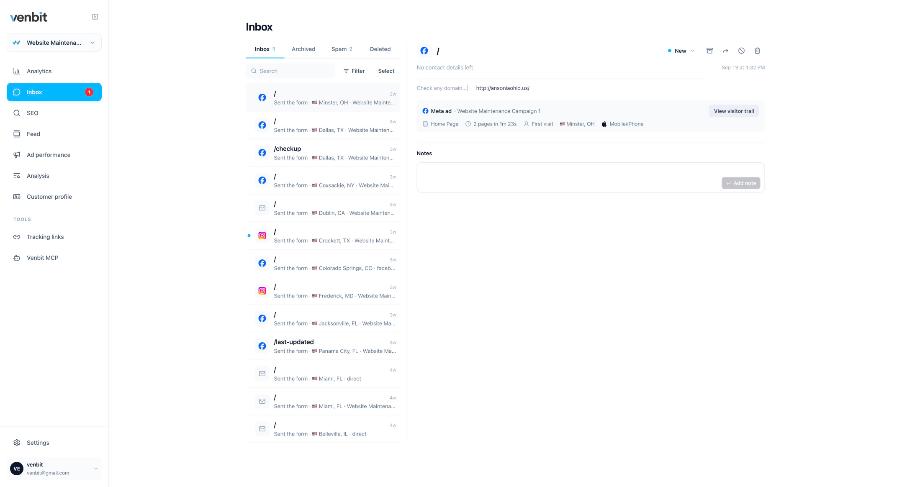This screenshot has width=902, height=487.
Task: Switch to the Archived tab
Action: click(303, 49)
